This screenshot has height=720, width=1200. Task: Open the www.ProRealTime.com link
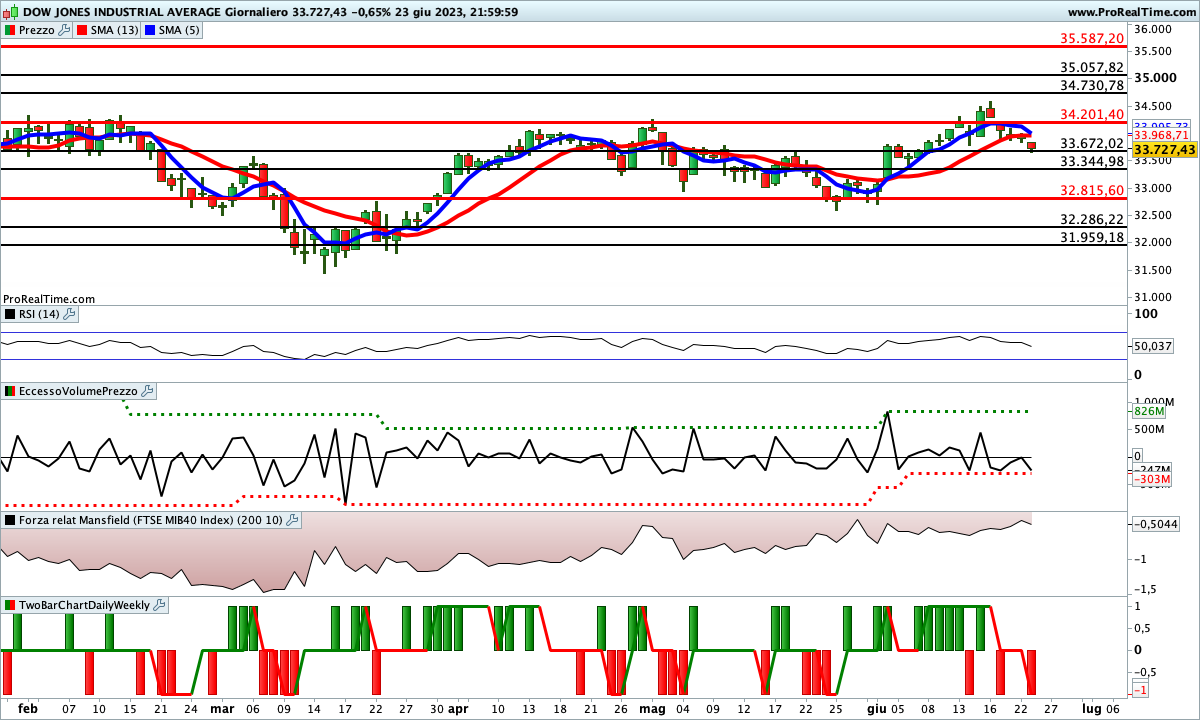[x=1131, y=12]
